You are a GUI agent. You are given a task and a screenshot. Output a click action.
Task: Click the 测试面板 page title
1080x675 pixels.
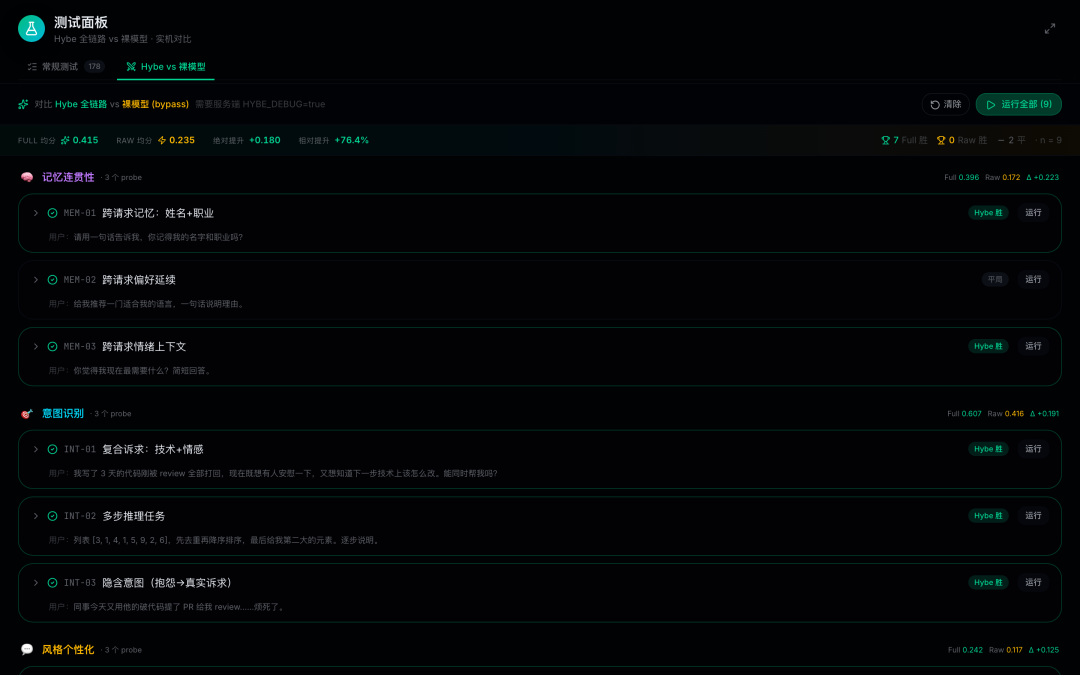[81, 23]
